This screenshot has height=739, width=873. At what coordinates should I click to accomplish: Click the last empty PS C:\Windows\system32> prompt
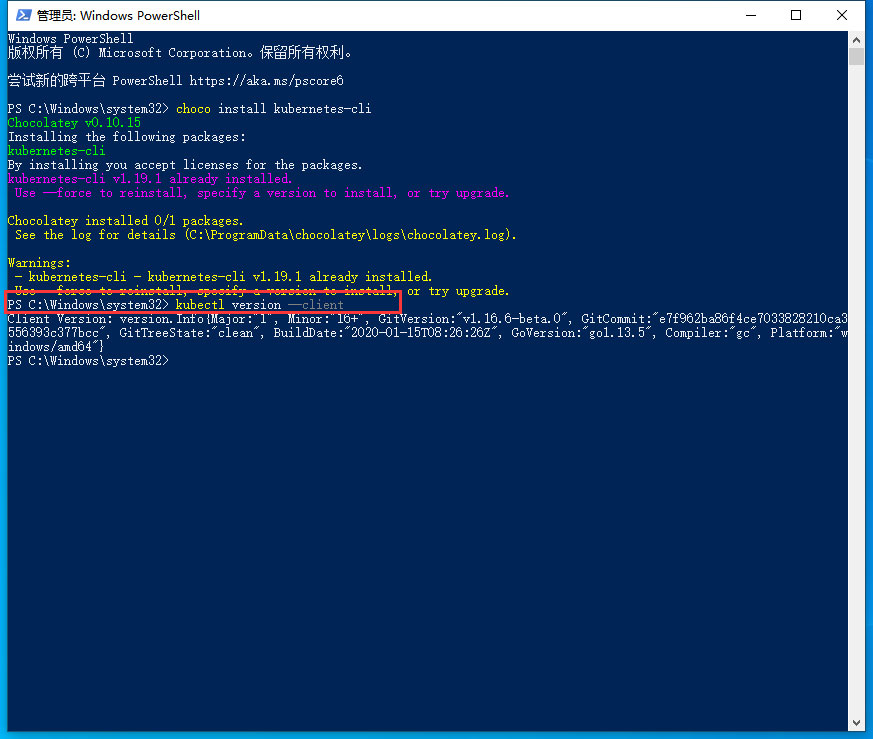tap(88, 361)
